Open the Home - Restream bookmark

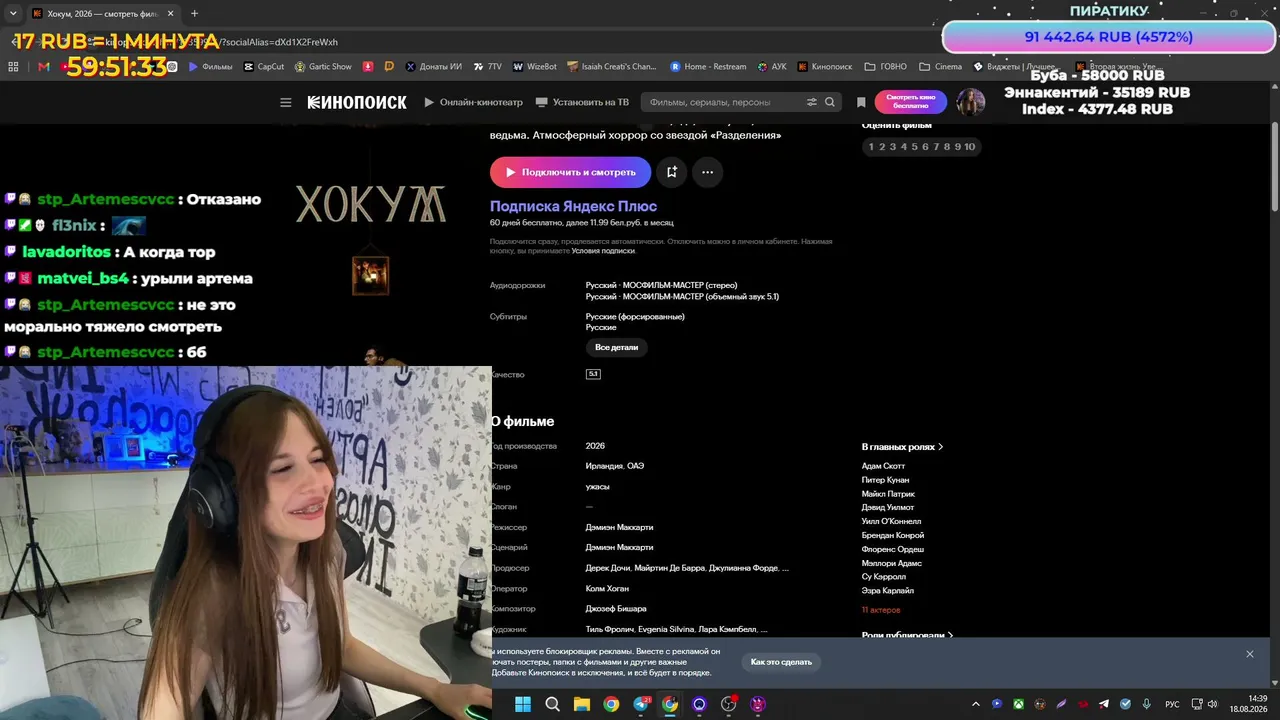tap(708, 67)
